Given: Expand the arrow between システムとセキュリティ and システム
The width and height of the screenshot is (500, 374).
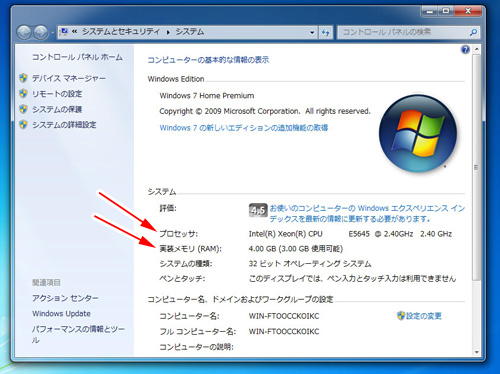Looking at the screenshot, I should click(x=168, y=32).
